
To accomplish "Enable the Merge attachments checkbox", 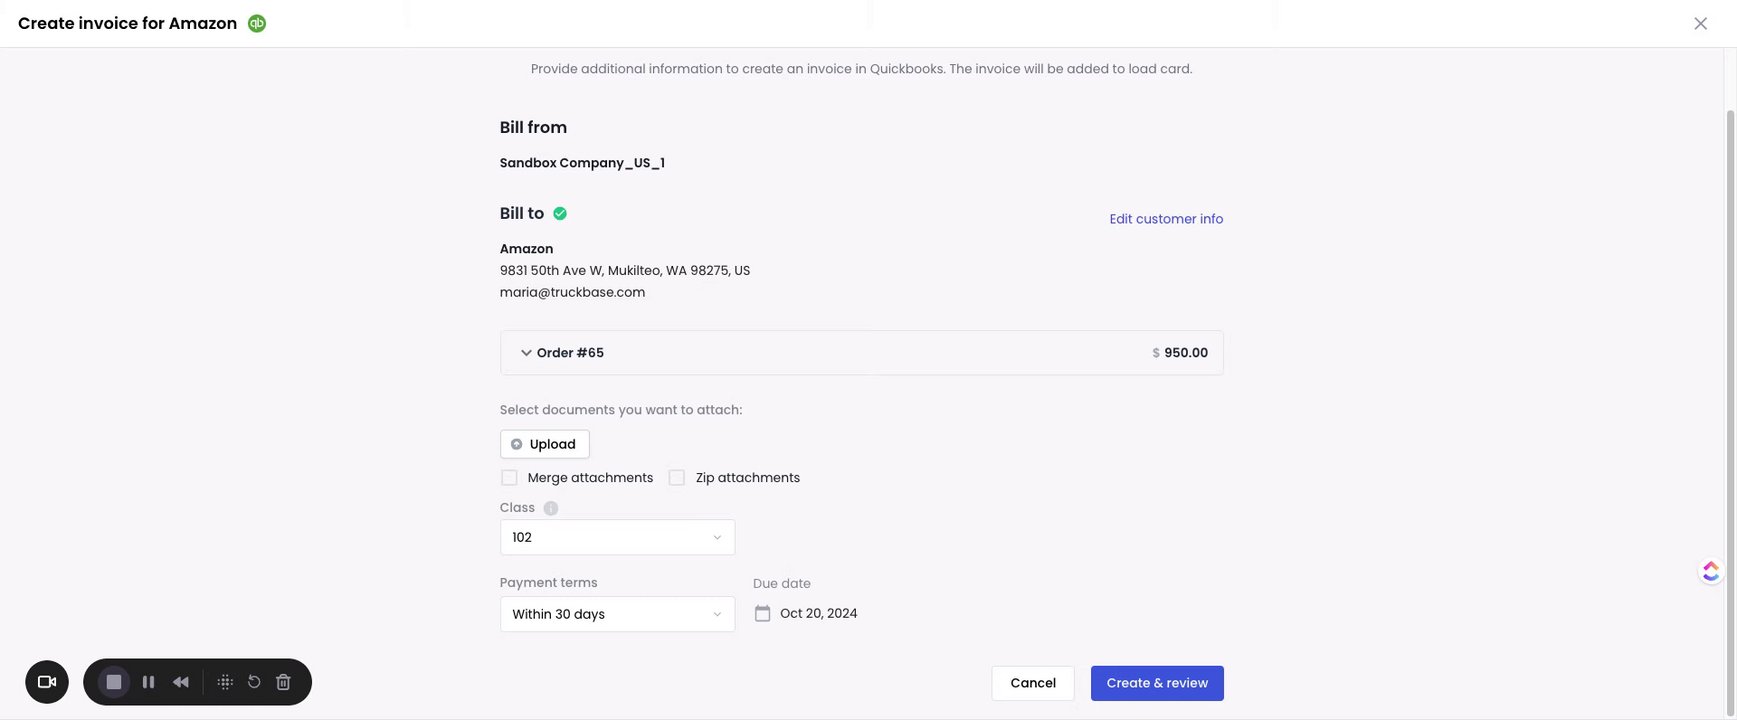I will [x=509, y=478].
